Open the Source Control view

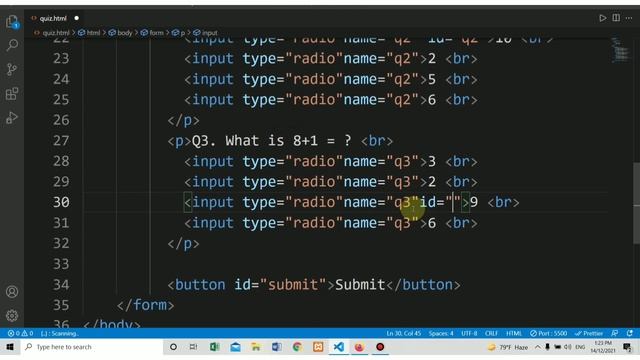point(12,69)
